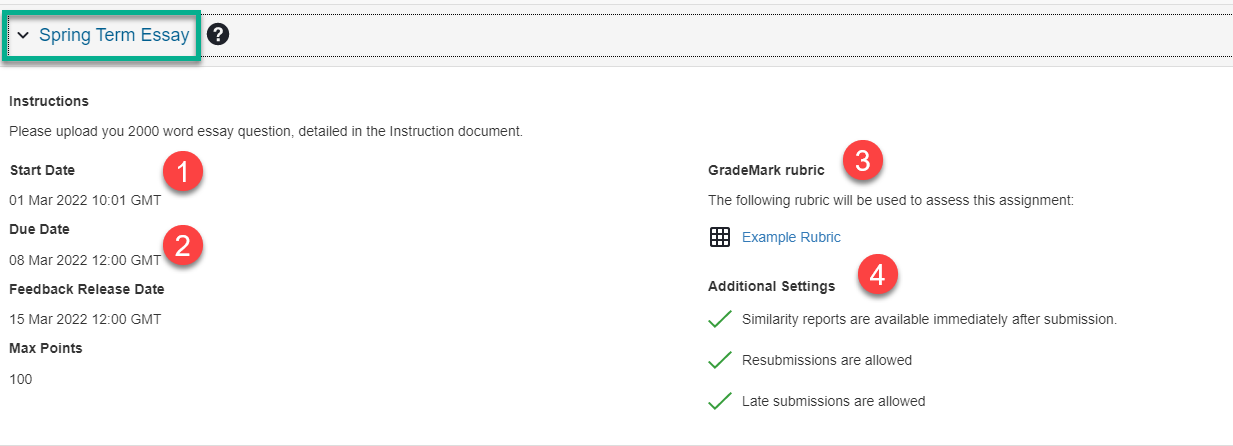Click the GradeMark rubric heading
Image resolution: width=1233 pixels, height=446 pixels.
pyautogui.click(x=766, y=171)
